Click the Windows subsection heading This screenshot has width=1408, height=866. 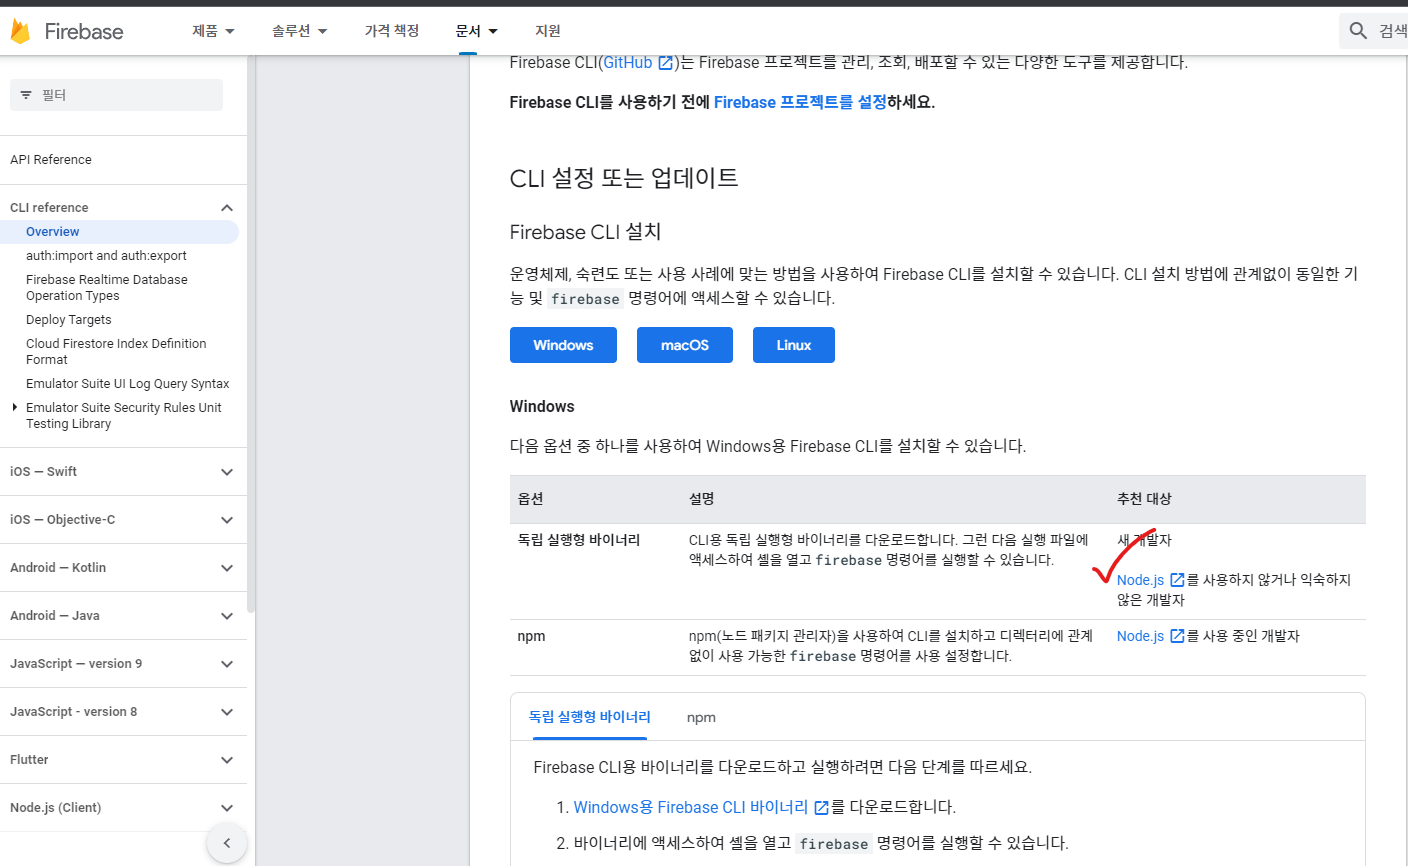point(542,407)
